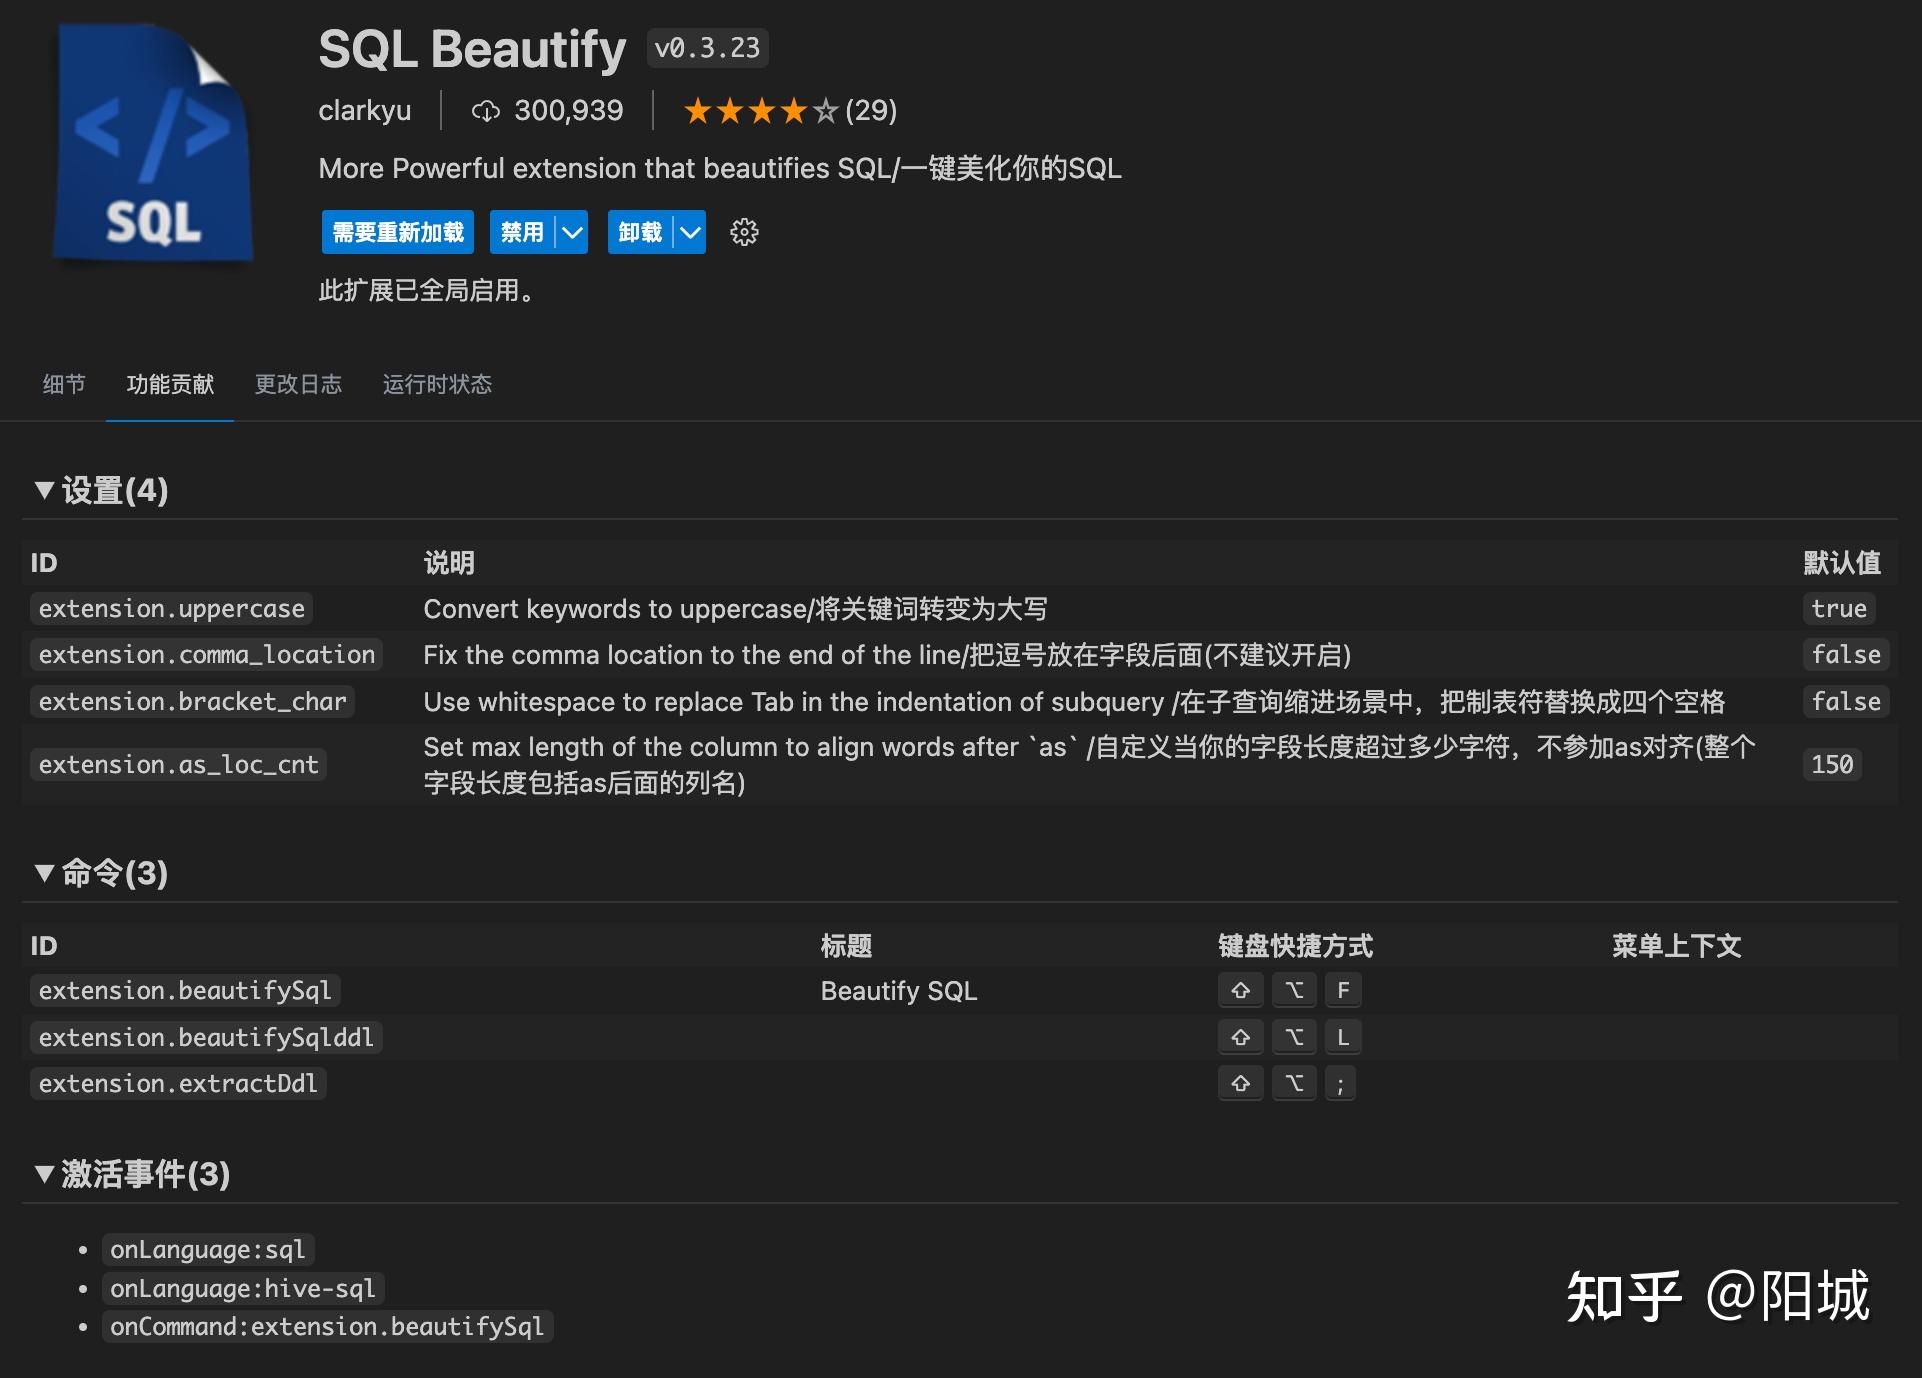Switch to the 运行时状态 tab

tap(436, 385)
